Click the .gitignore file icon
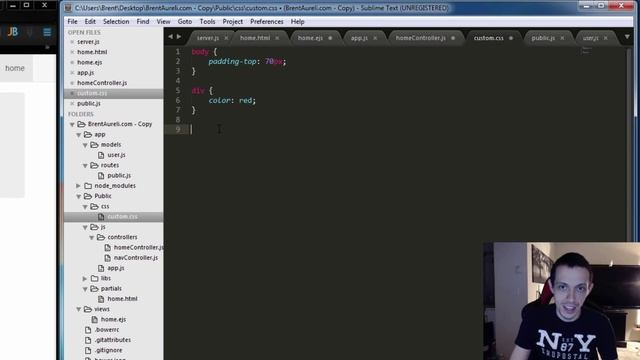This screenshot has height=360, width=640. pos(88,350)
